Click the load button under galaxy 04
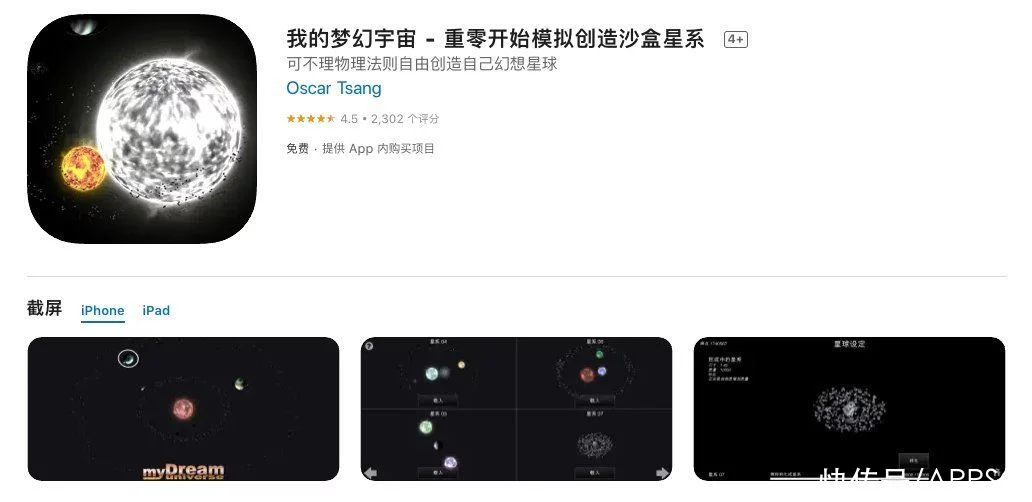The height and width of the screenshot is (502, 1032). 438,400
